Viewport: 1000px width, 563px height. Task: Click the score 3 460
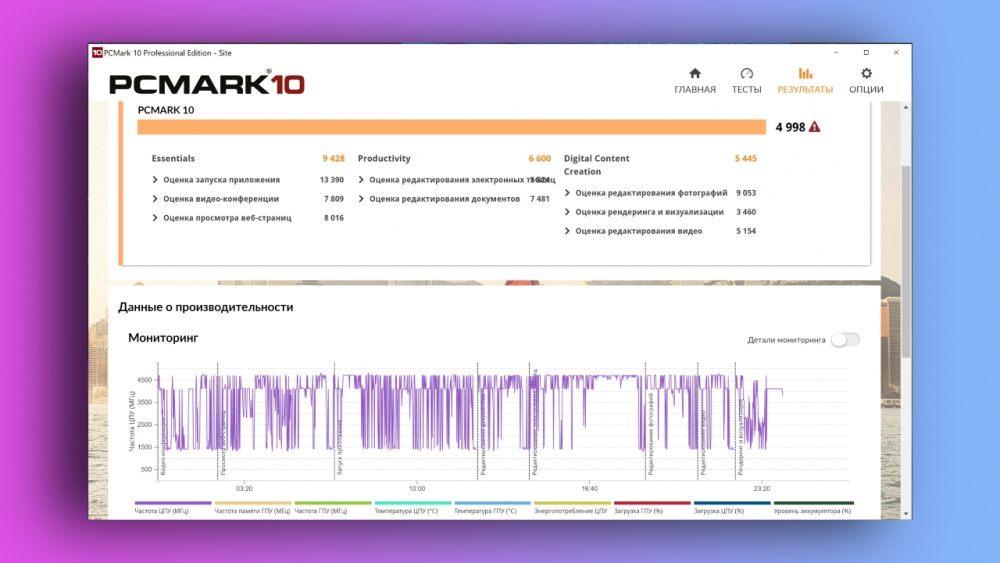pyautogui.click(x=746, y=212)
